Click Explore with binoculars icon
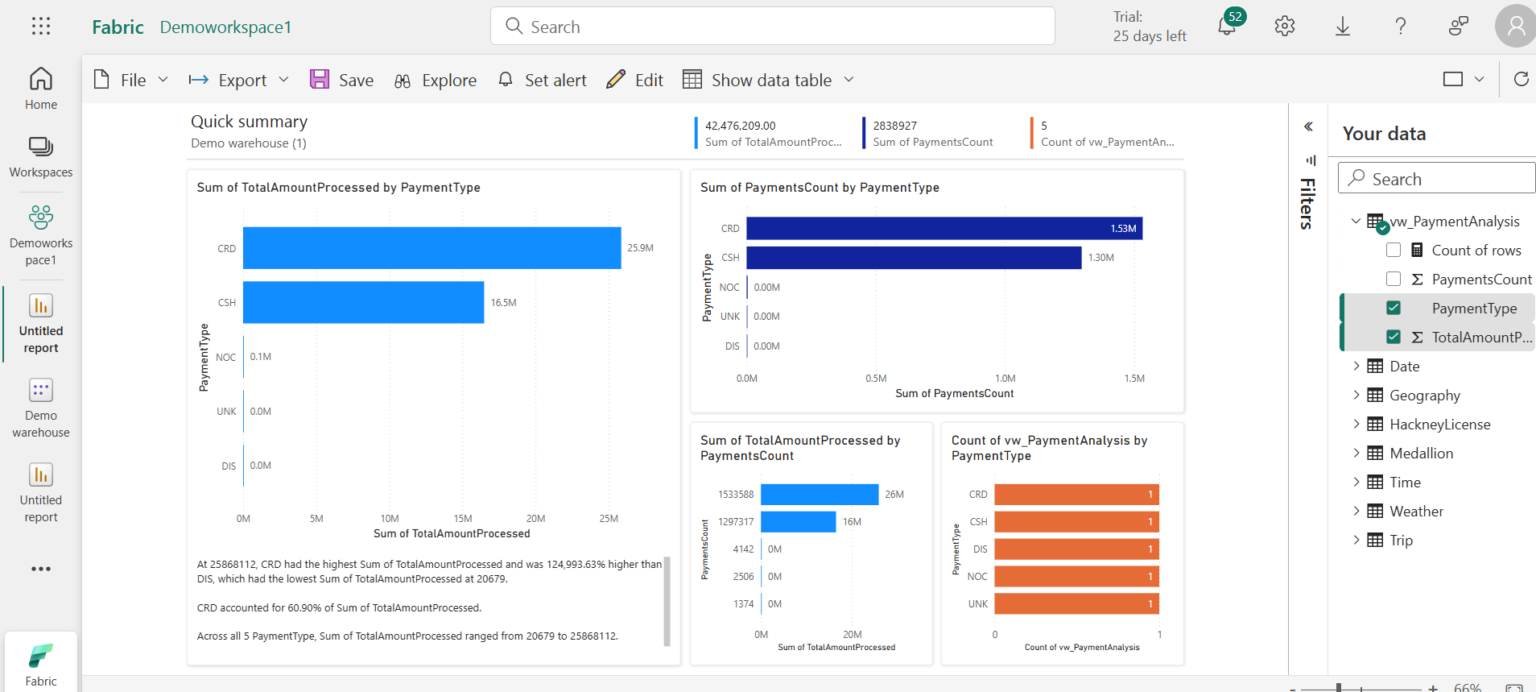 coord(435,80)
